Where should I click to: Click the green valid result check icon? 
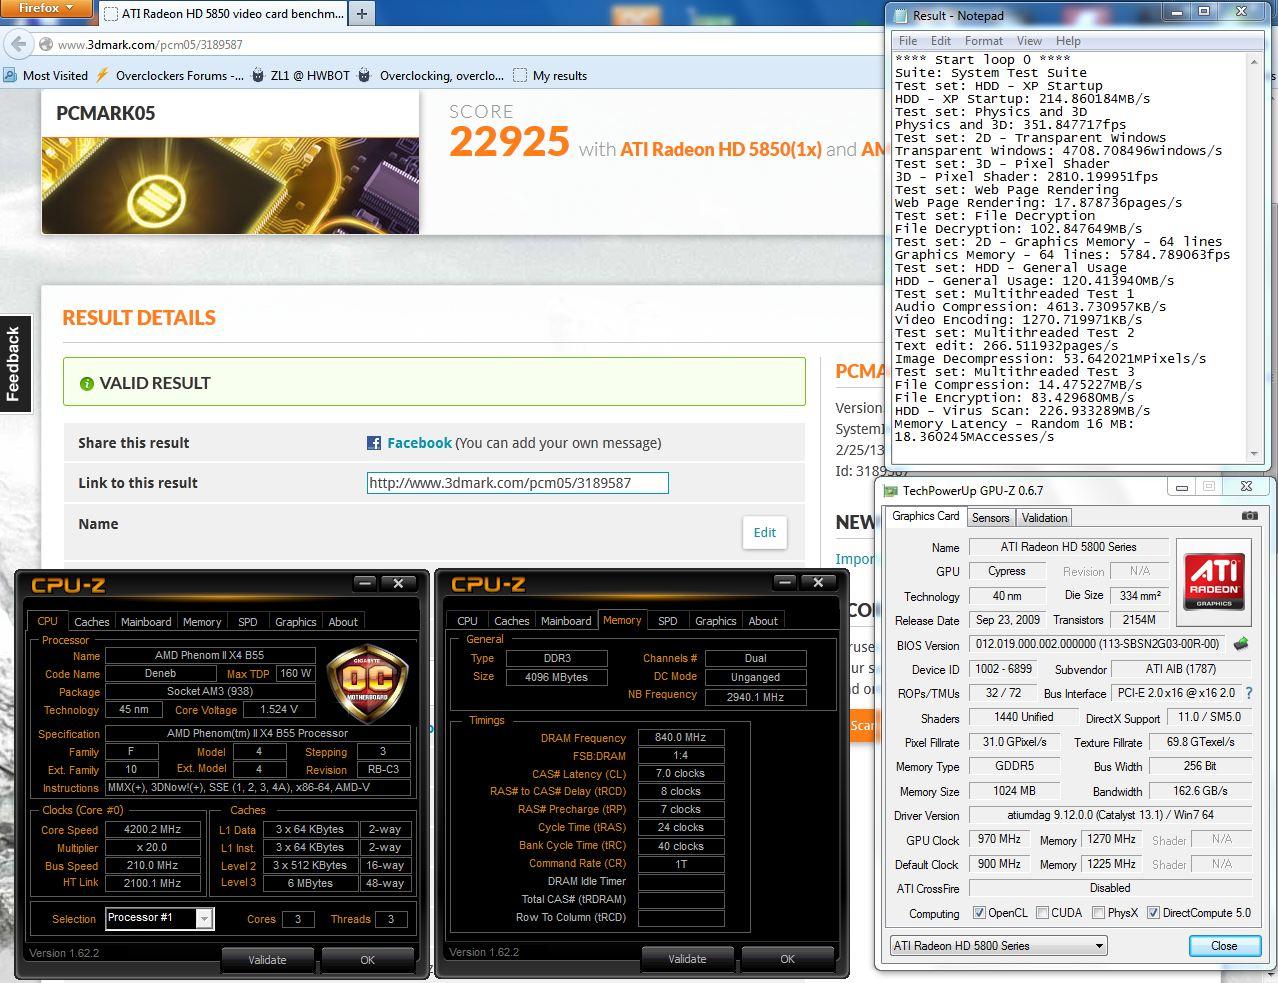(87, 383)
